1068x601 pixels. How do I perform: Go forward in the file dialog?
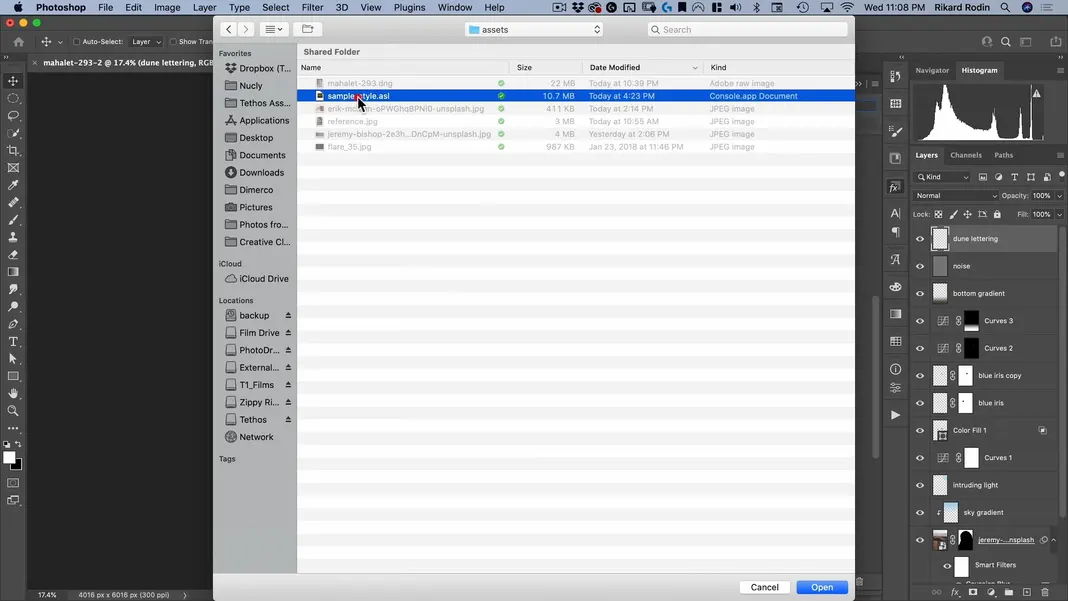click(x=246, y=29)
